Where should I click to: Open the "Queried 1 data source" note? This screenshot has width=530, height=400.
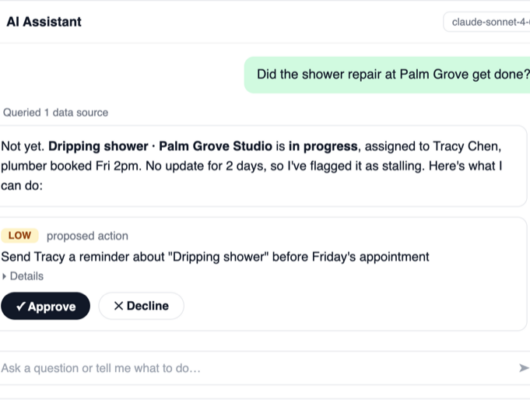tap(55, 113)
